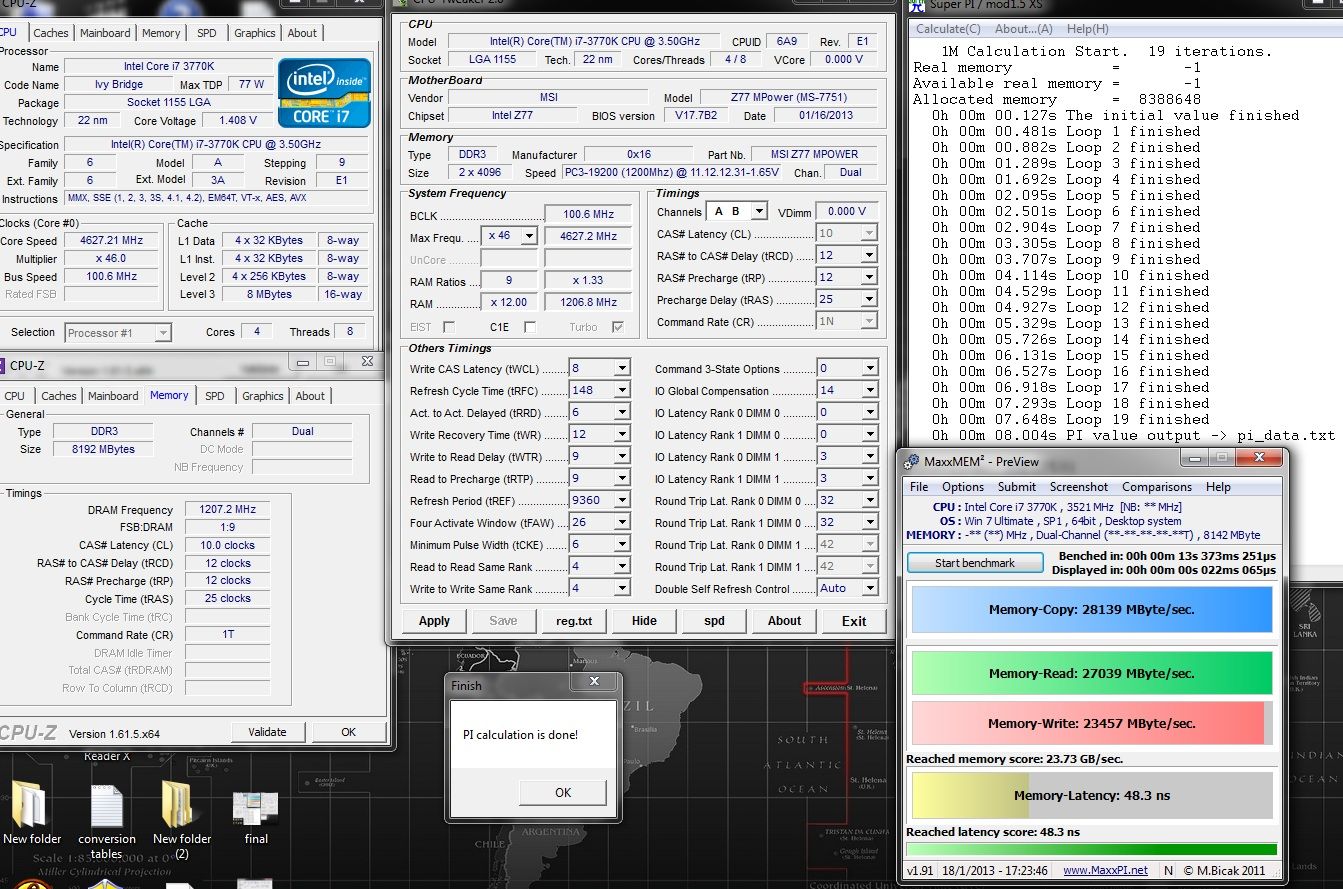This screenshot has height=889, width=1343.
Task: Open the Submit menu in MaxxMEM²
Action: coord(1017,487)
